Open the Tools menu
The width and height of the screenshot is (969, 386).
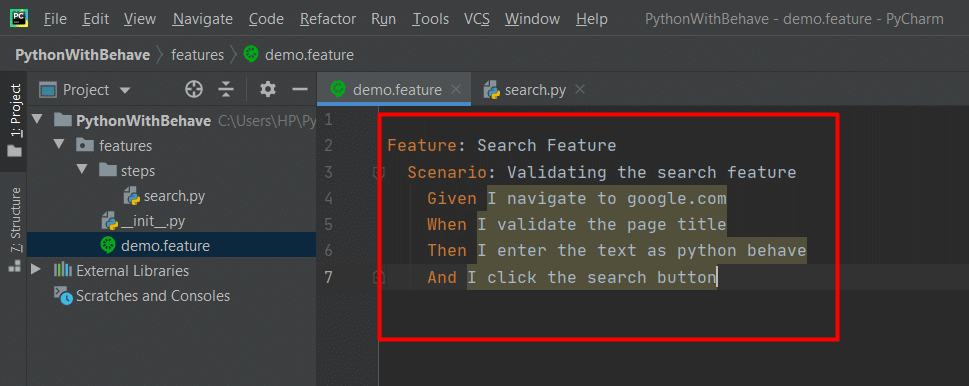[431, 19]
